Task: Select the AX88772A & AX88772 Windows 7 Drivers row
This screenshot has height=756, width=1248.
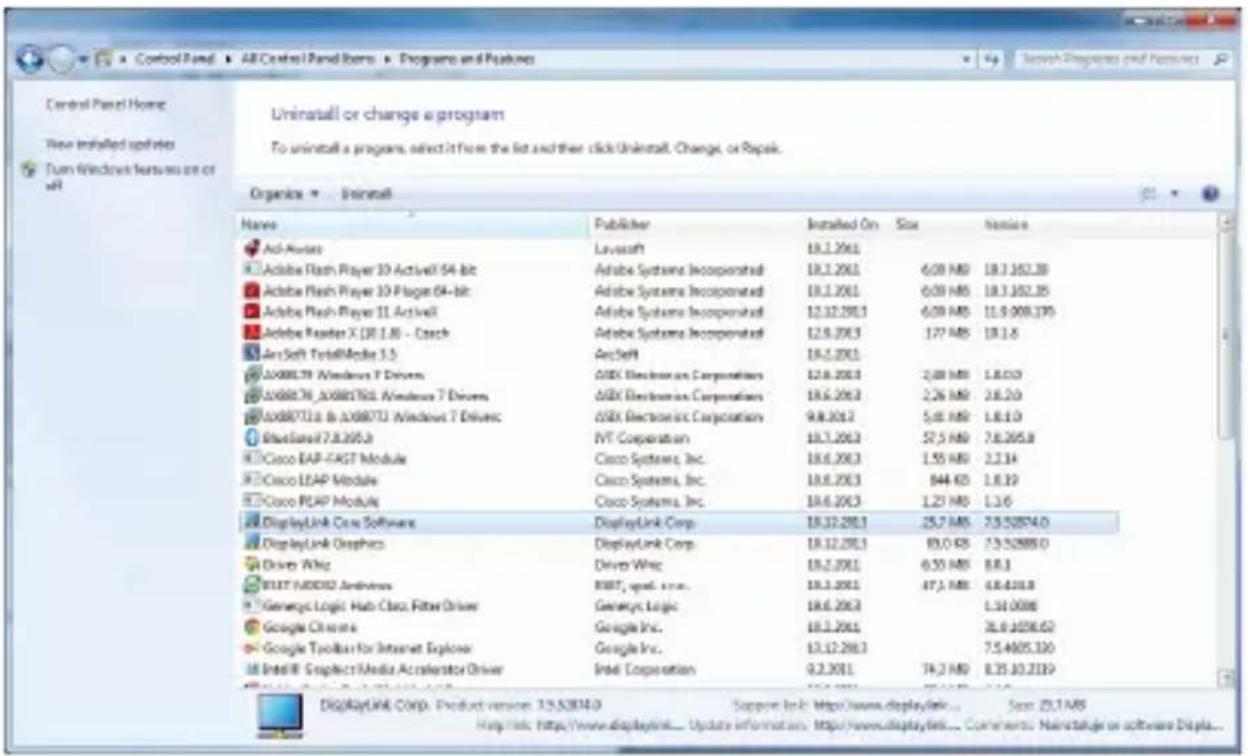Action: [x=678, y=417]
